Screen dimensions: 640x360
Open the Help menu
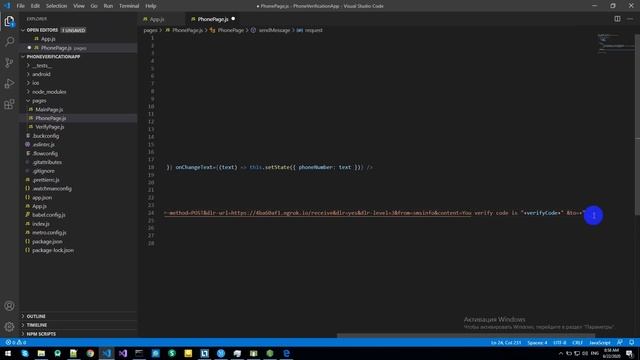[151, 6]
